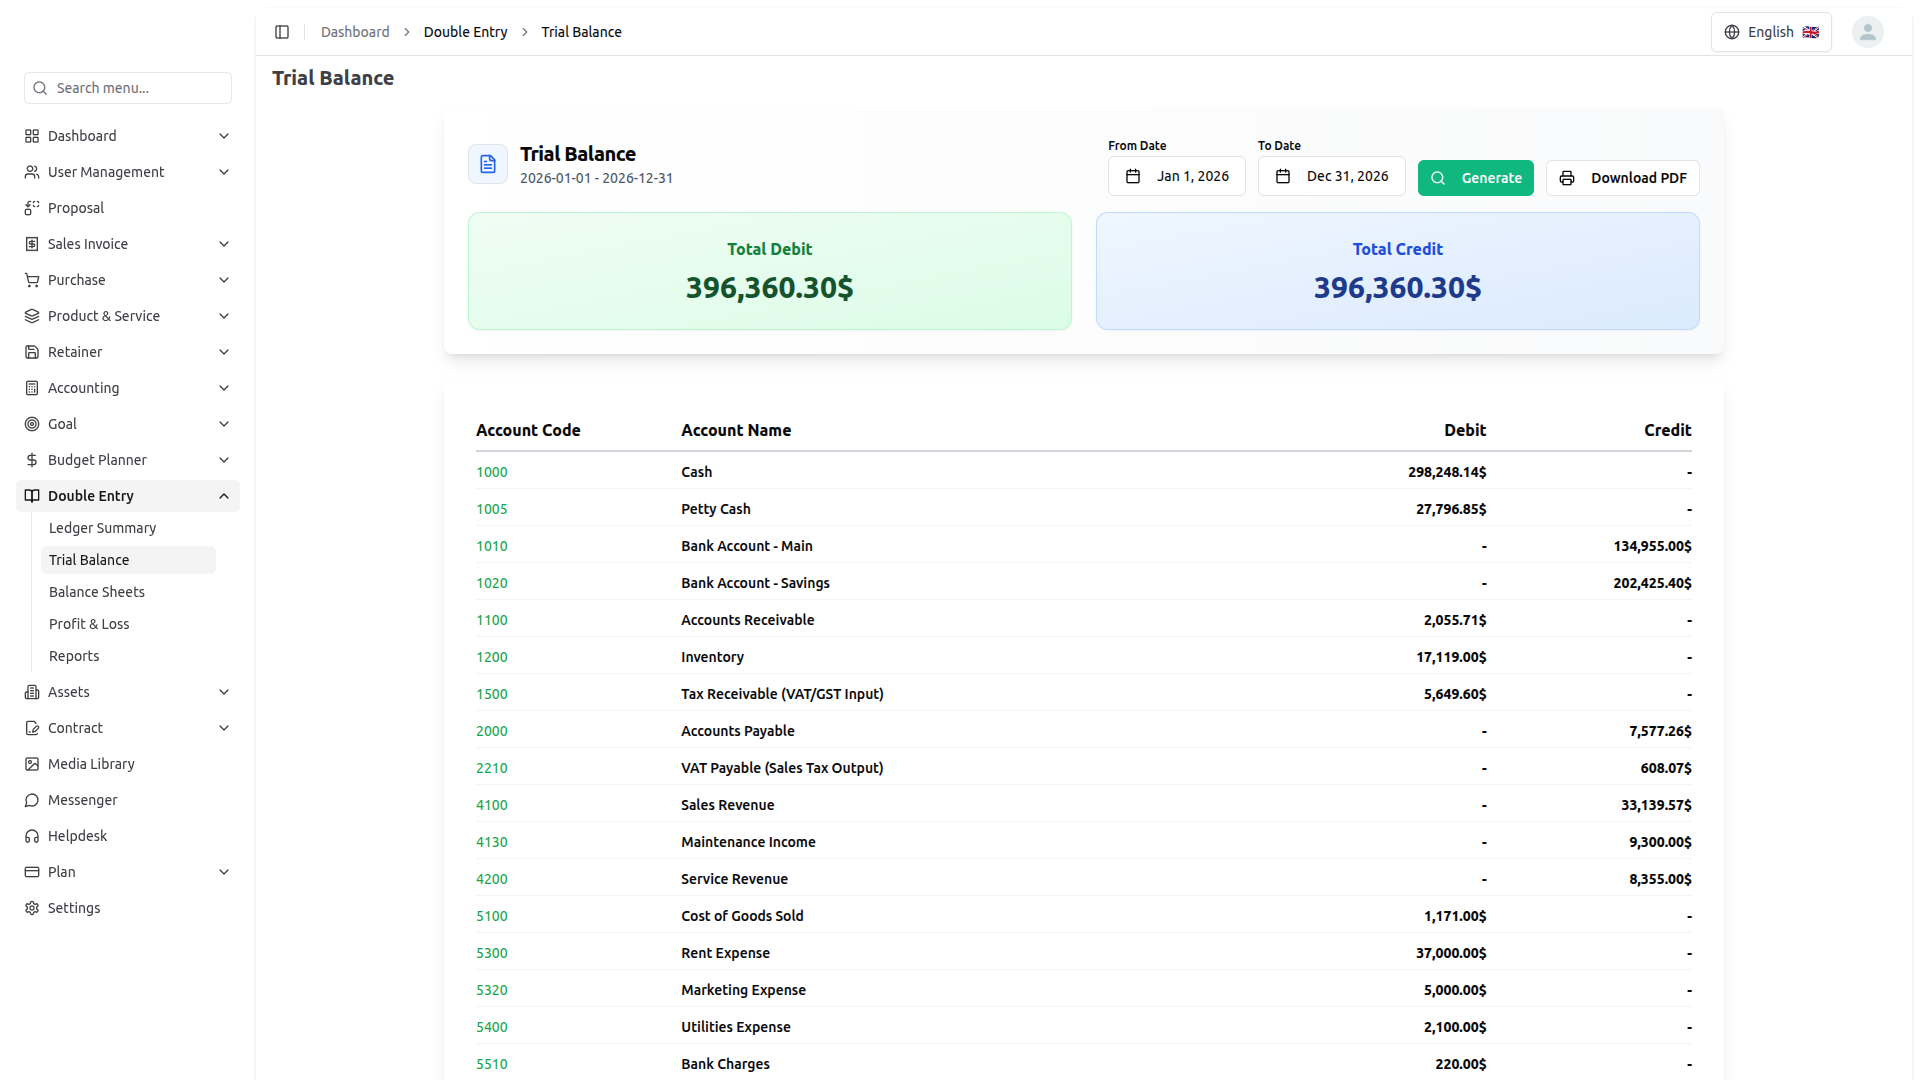Collapse the Double Entry menu

tap(224, 496)
